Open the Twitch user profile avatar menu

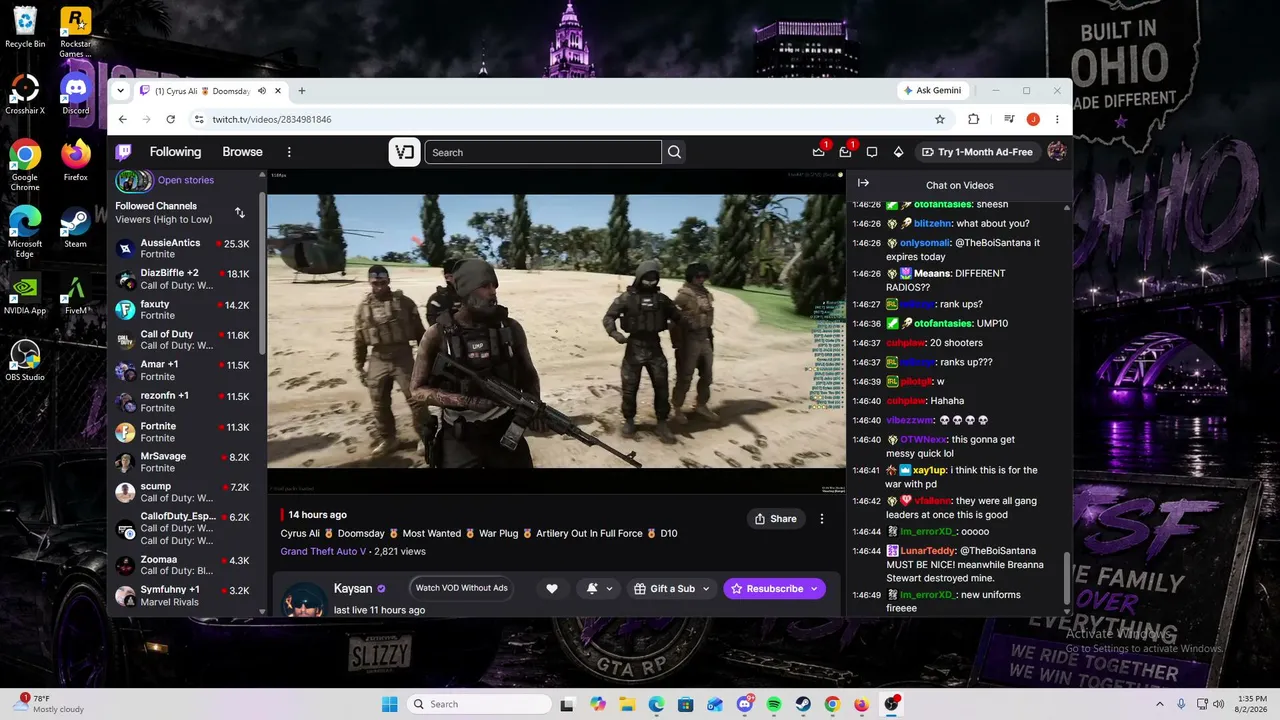coord(1056,152)
